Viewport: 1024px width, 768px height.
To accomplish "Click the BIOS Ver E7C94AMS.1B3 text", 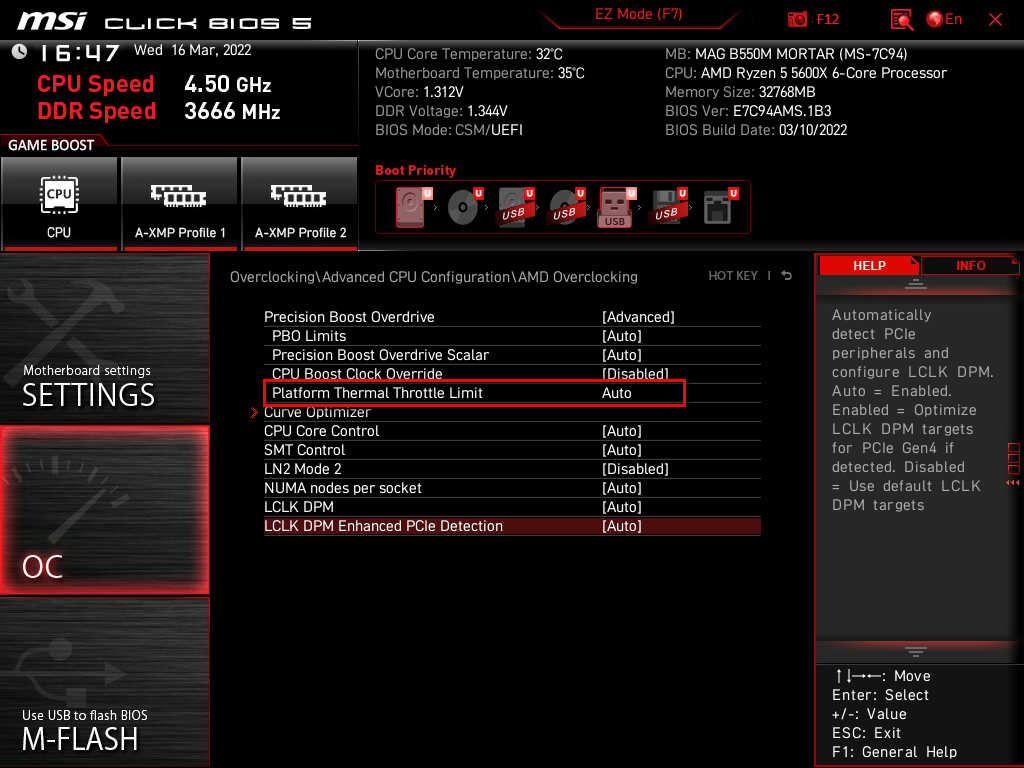I will coord(748,111).
